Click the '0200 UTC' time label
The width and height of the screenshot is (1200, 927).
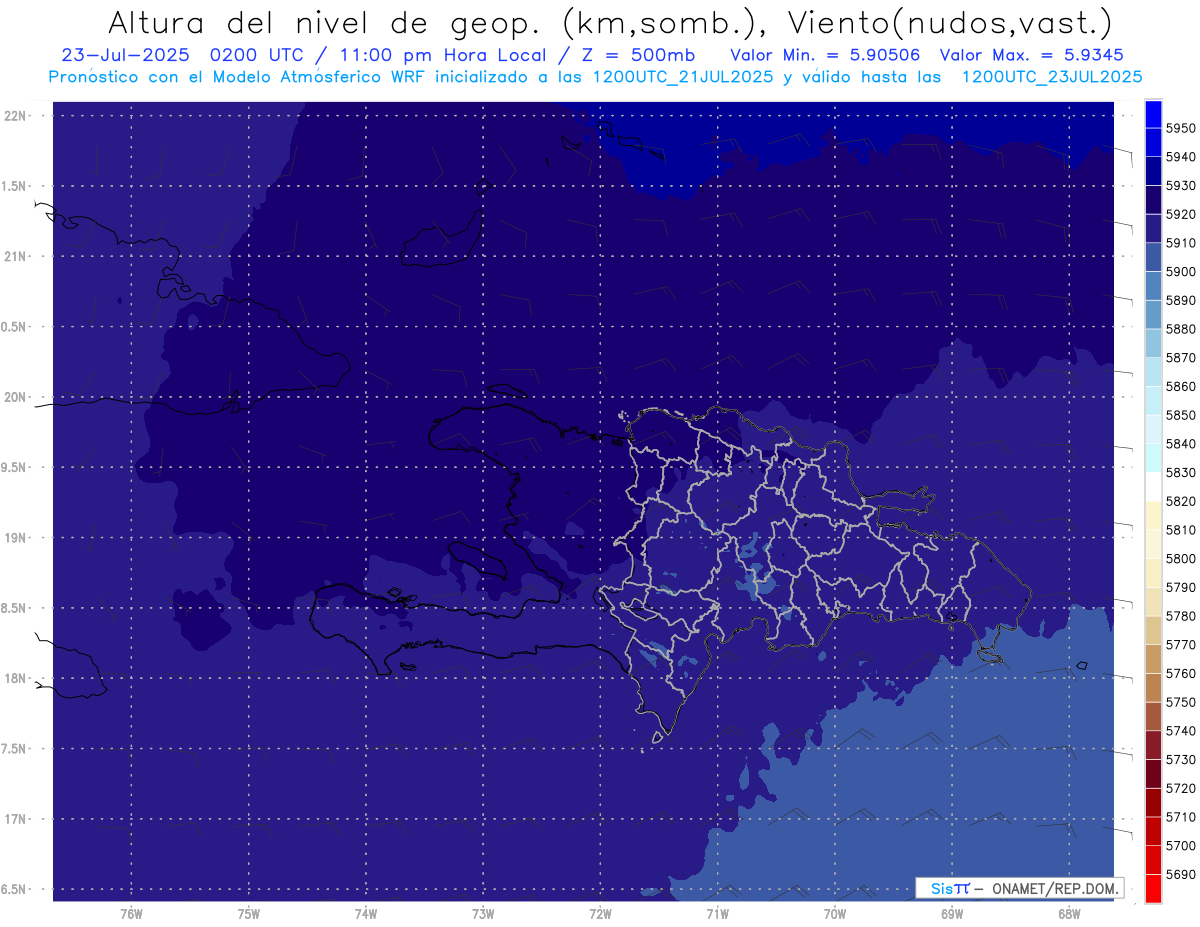point(259,55)
